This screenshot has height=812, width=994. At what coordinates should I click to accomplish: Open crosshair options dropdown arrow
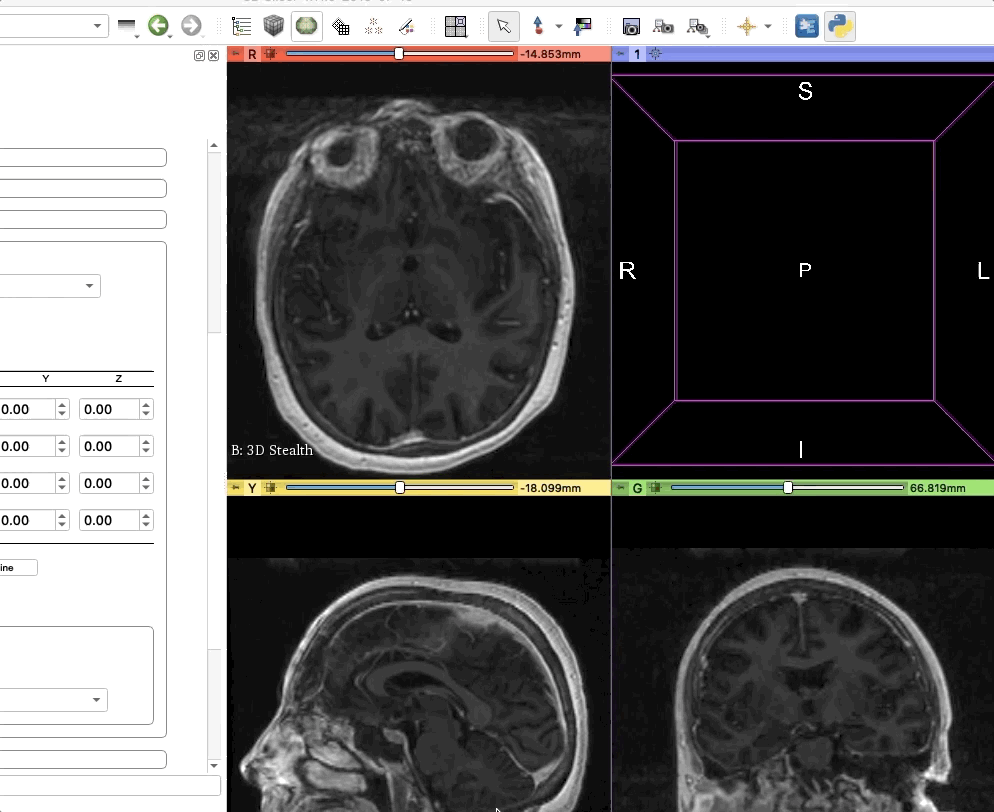768,27
